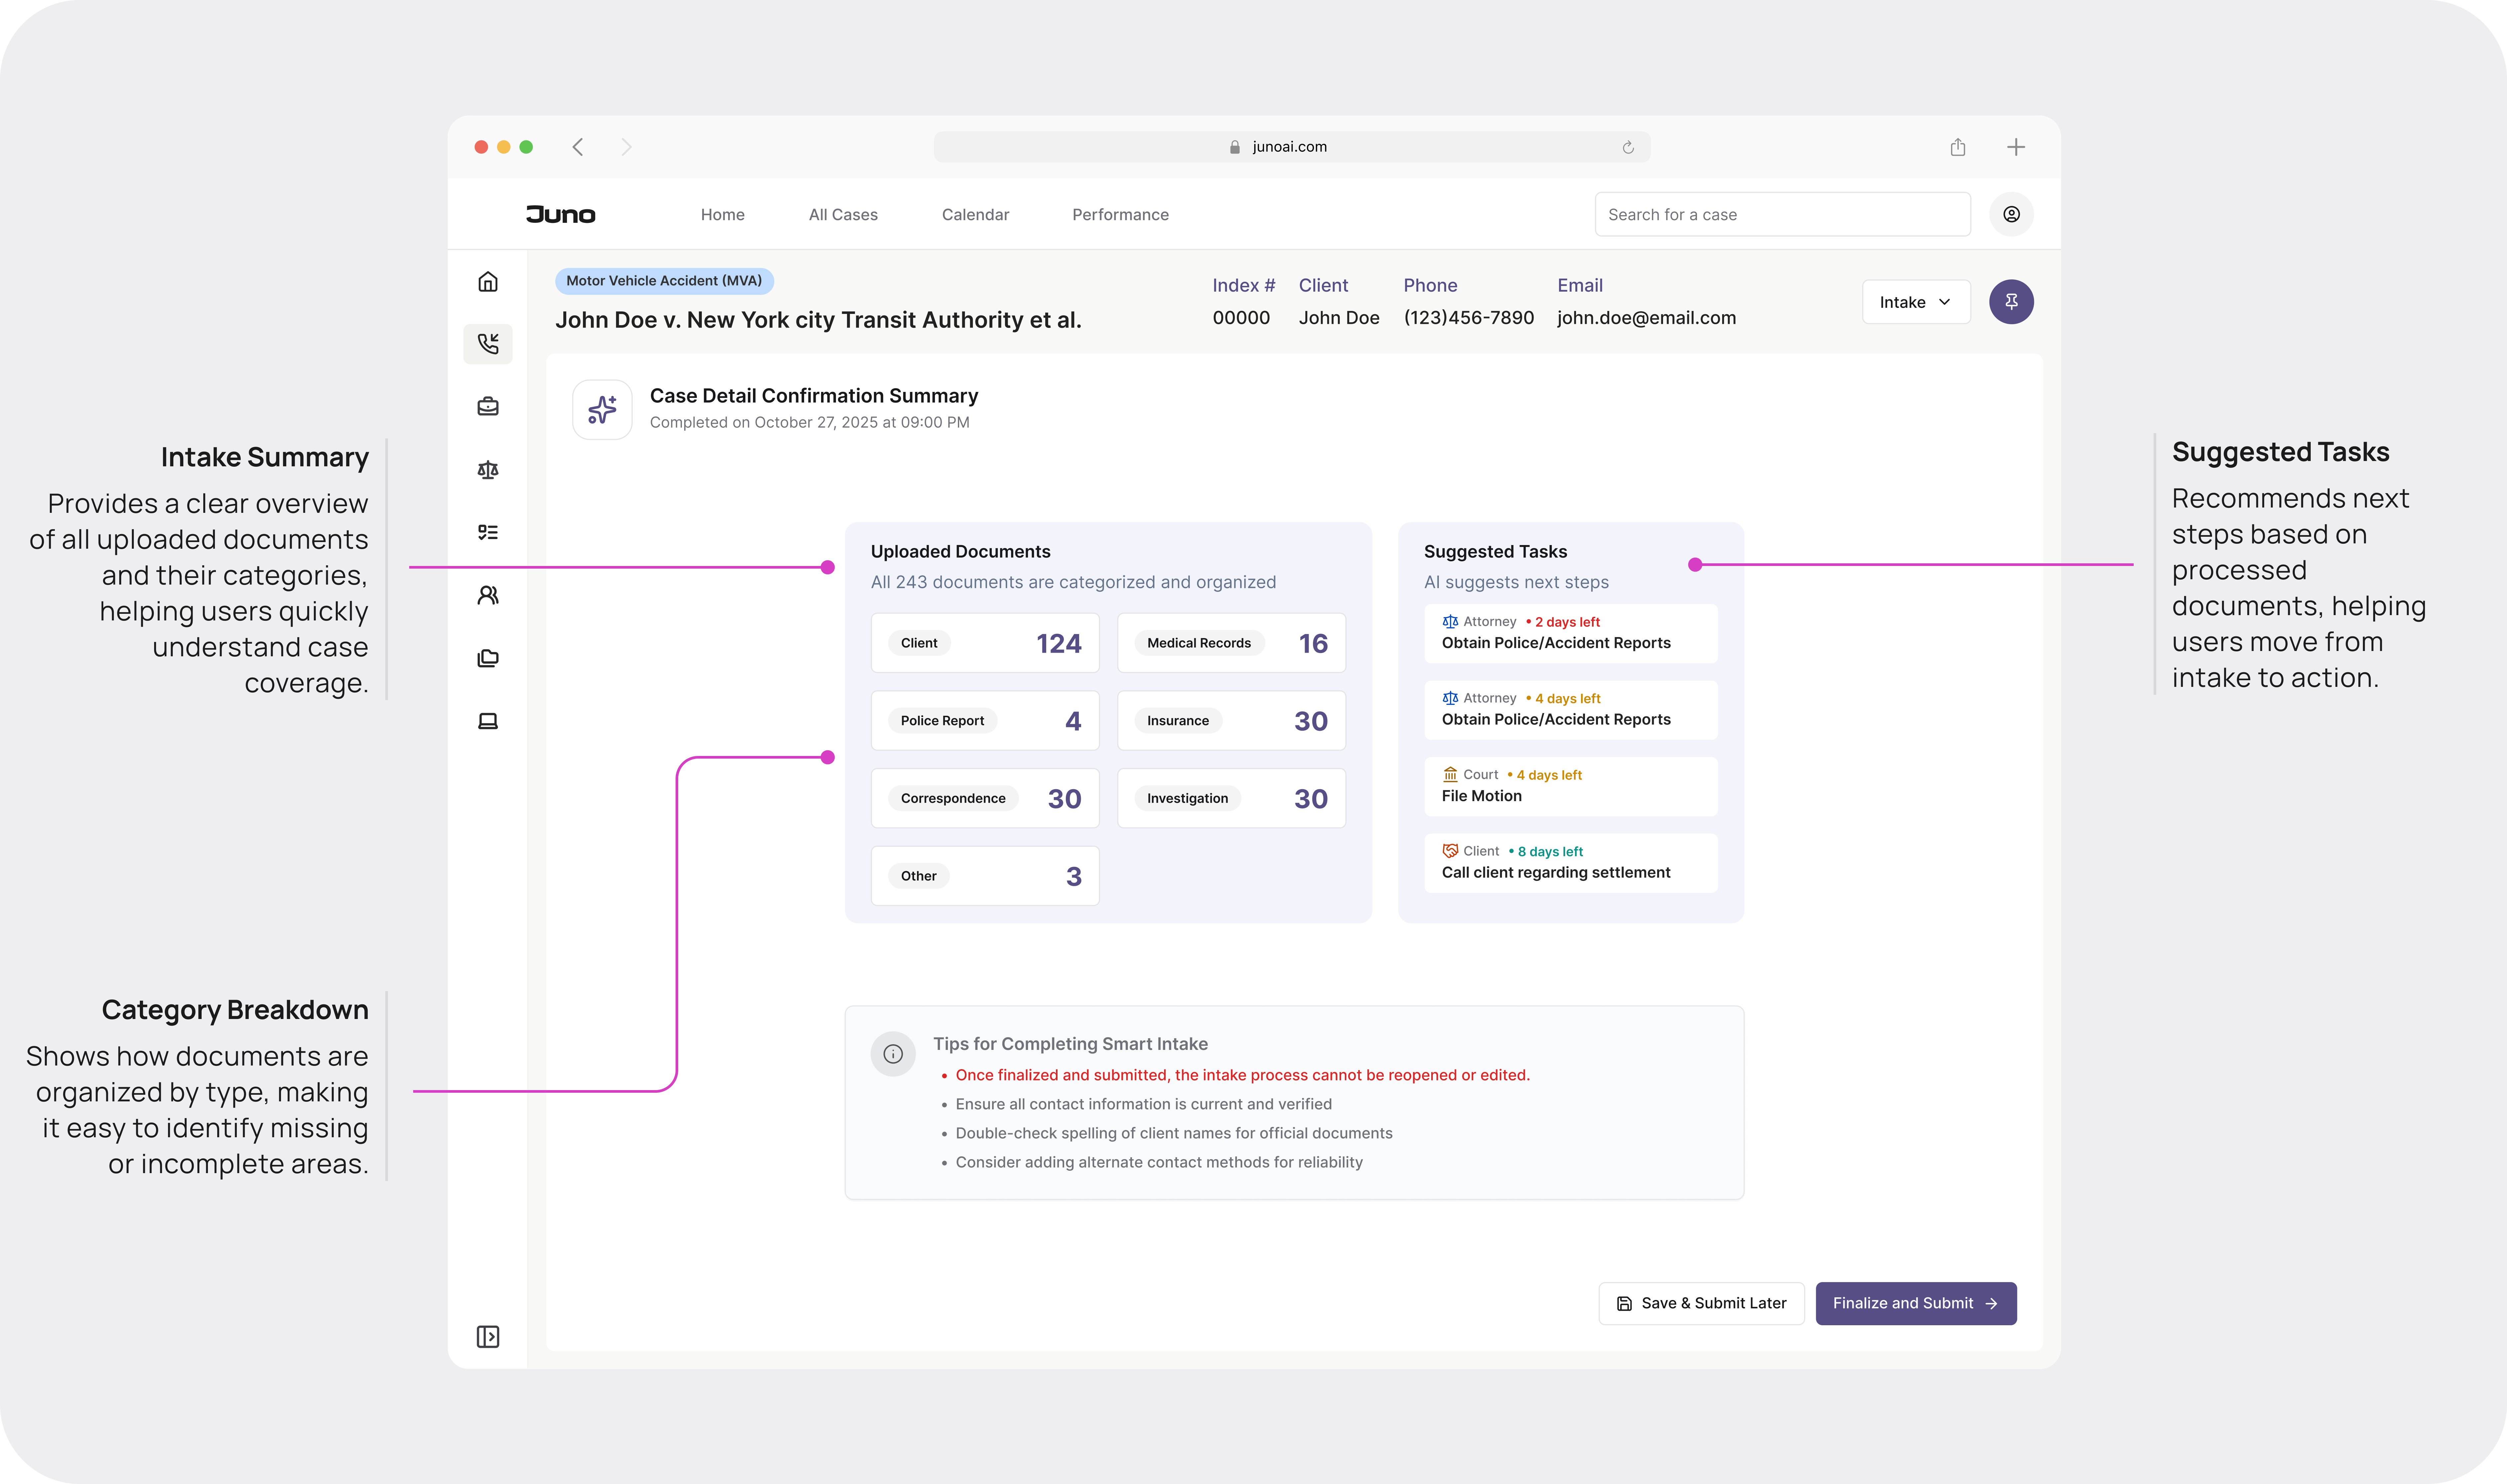Click Save & Submit Later button
2507x1484 pixels.
coord(1701,1303)
